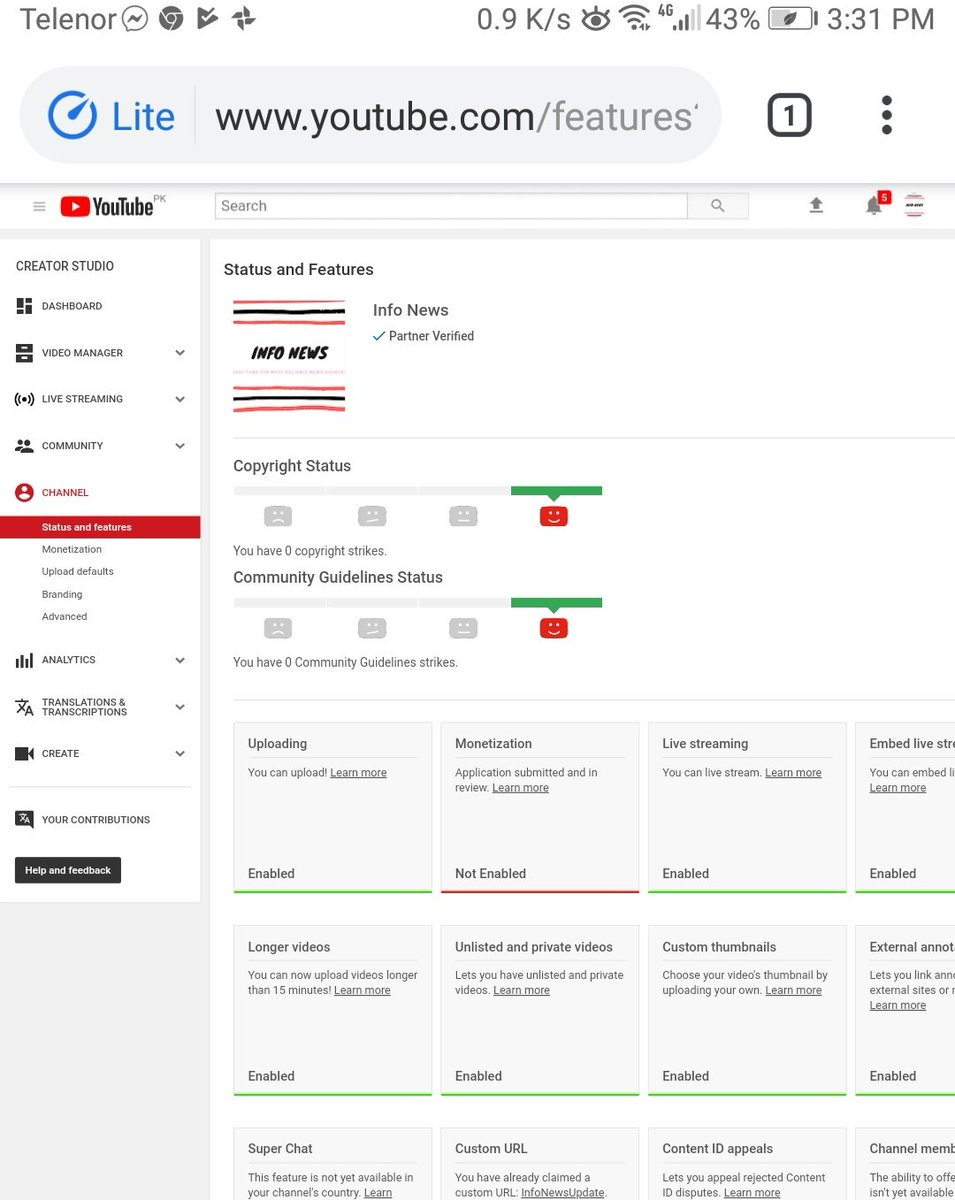The image size is (955, 1200).
Task: Expand the Video Manager section
Action: click(180, 353)
